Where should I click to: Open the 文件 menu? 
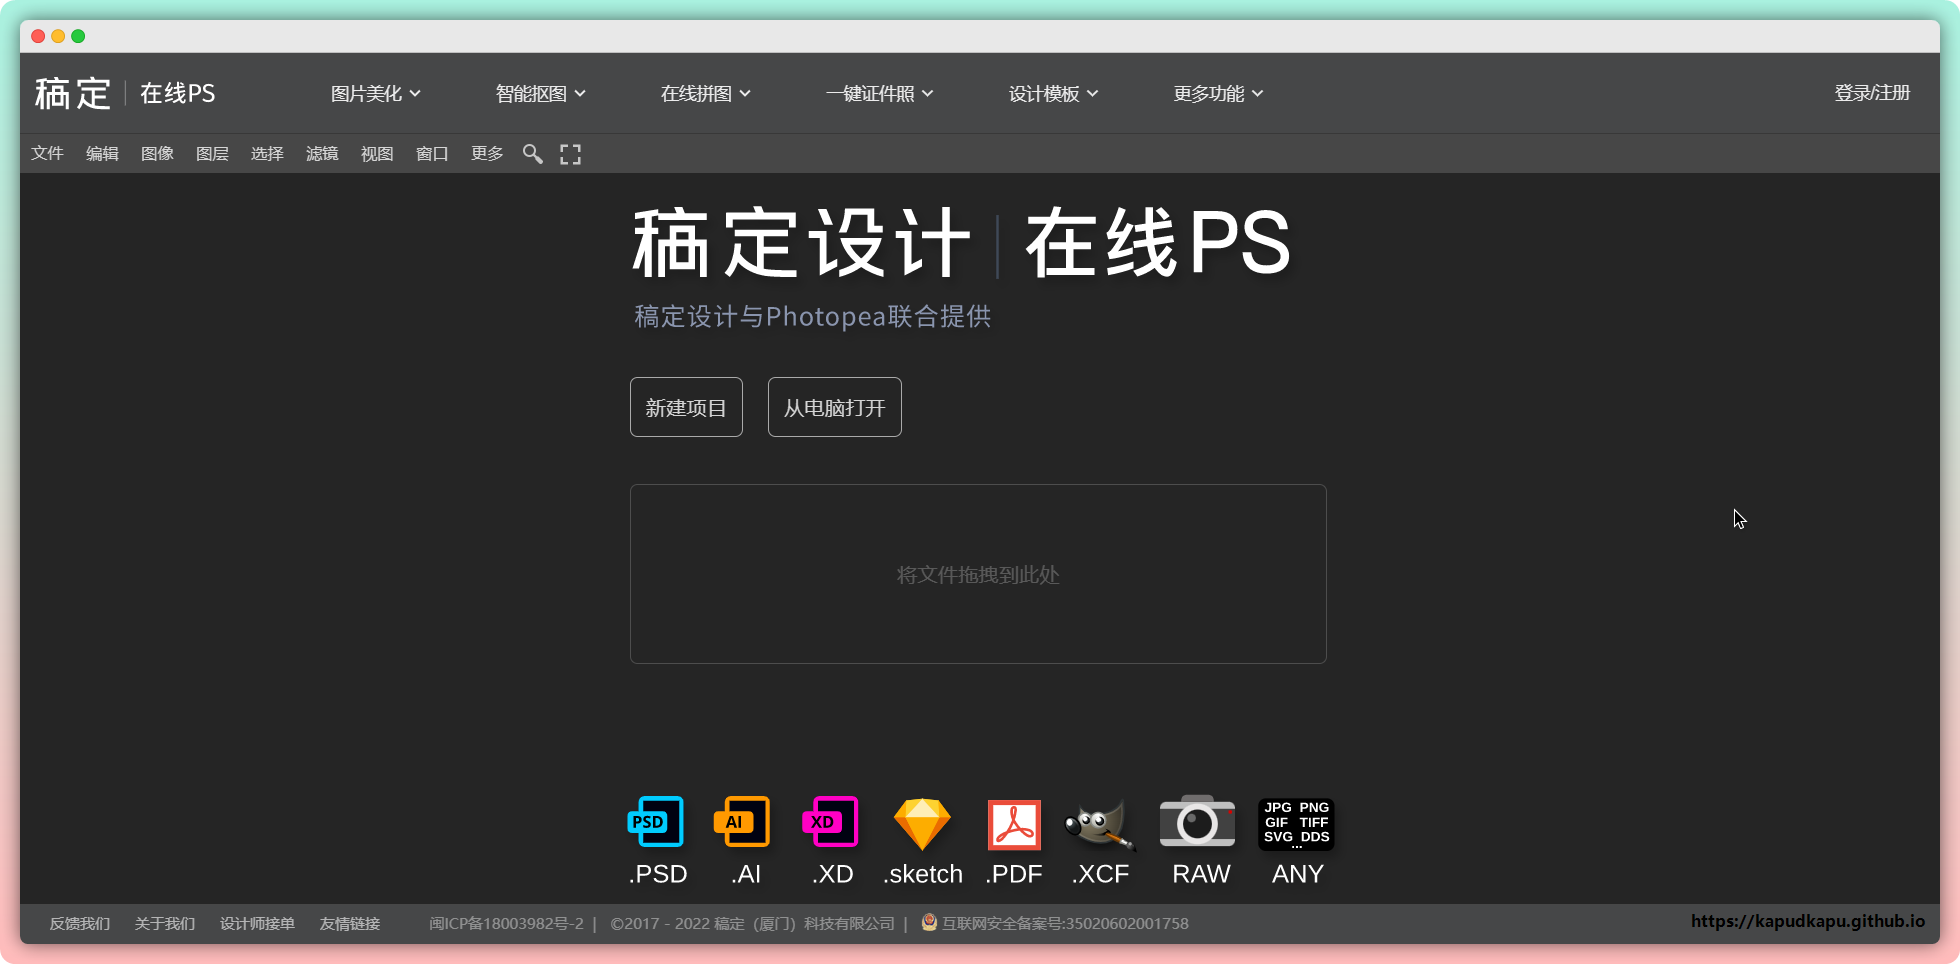(x=47, y=154)
